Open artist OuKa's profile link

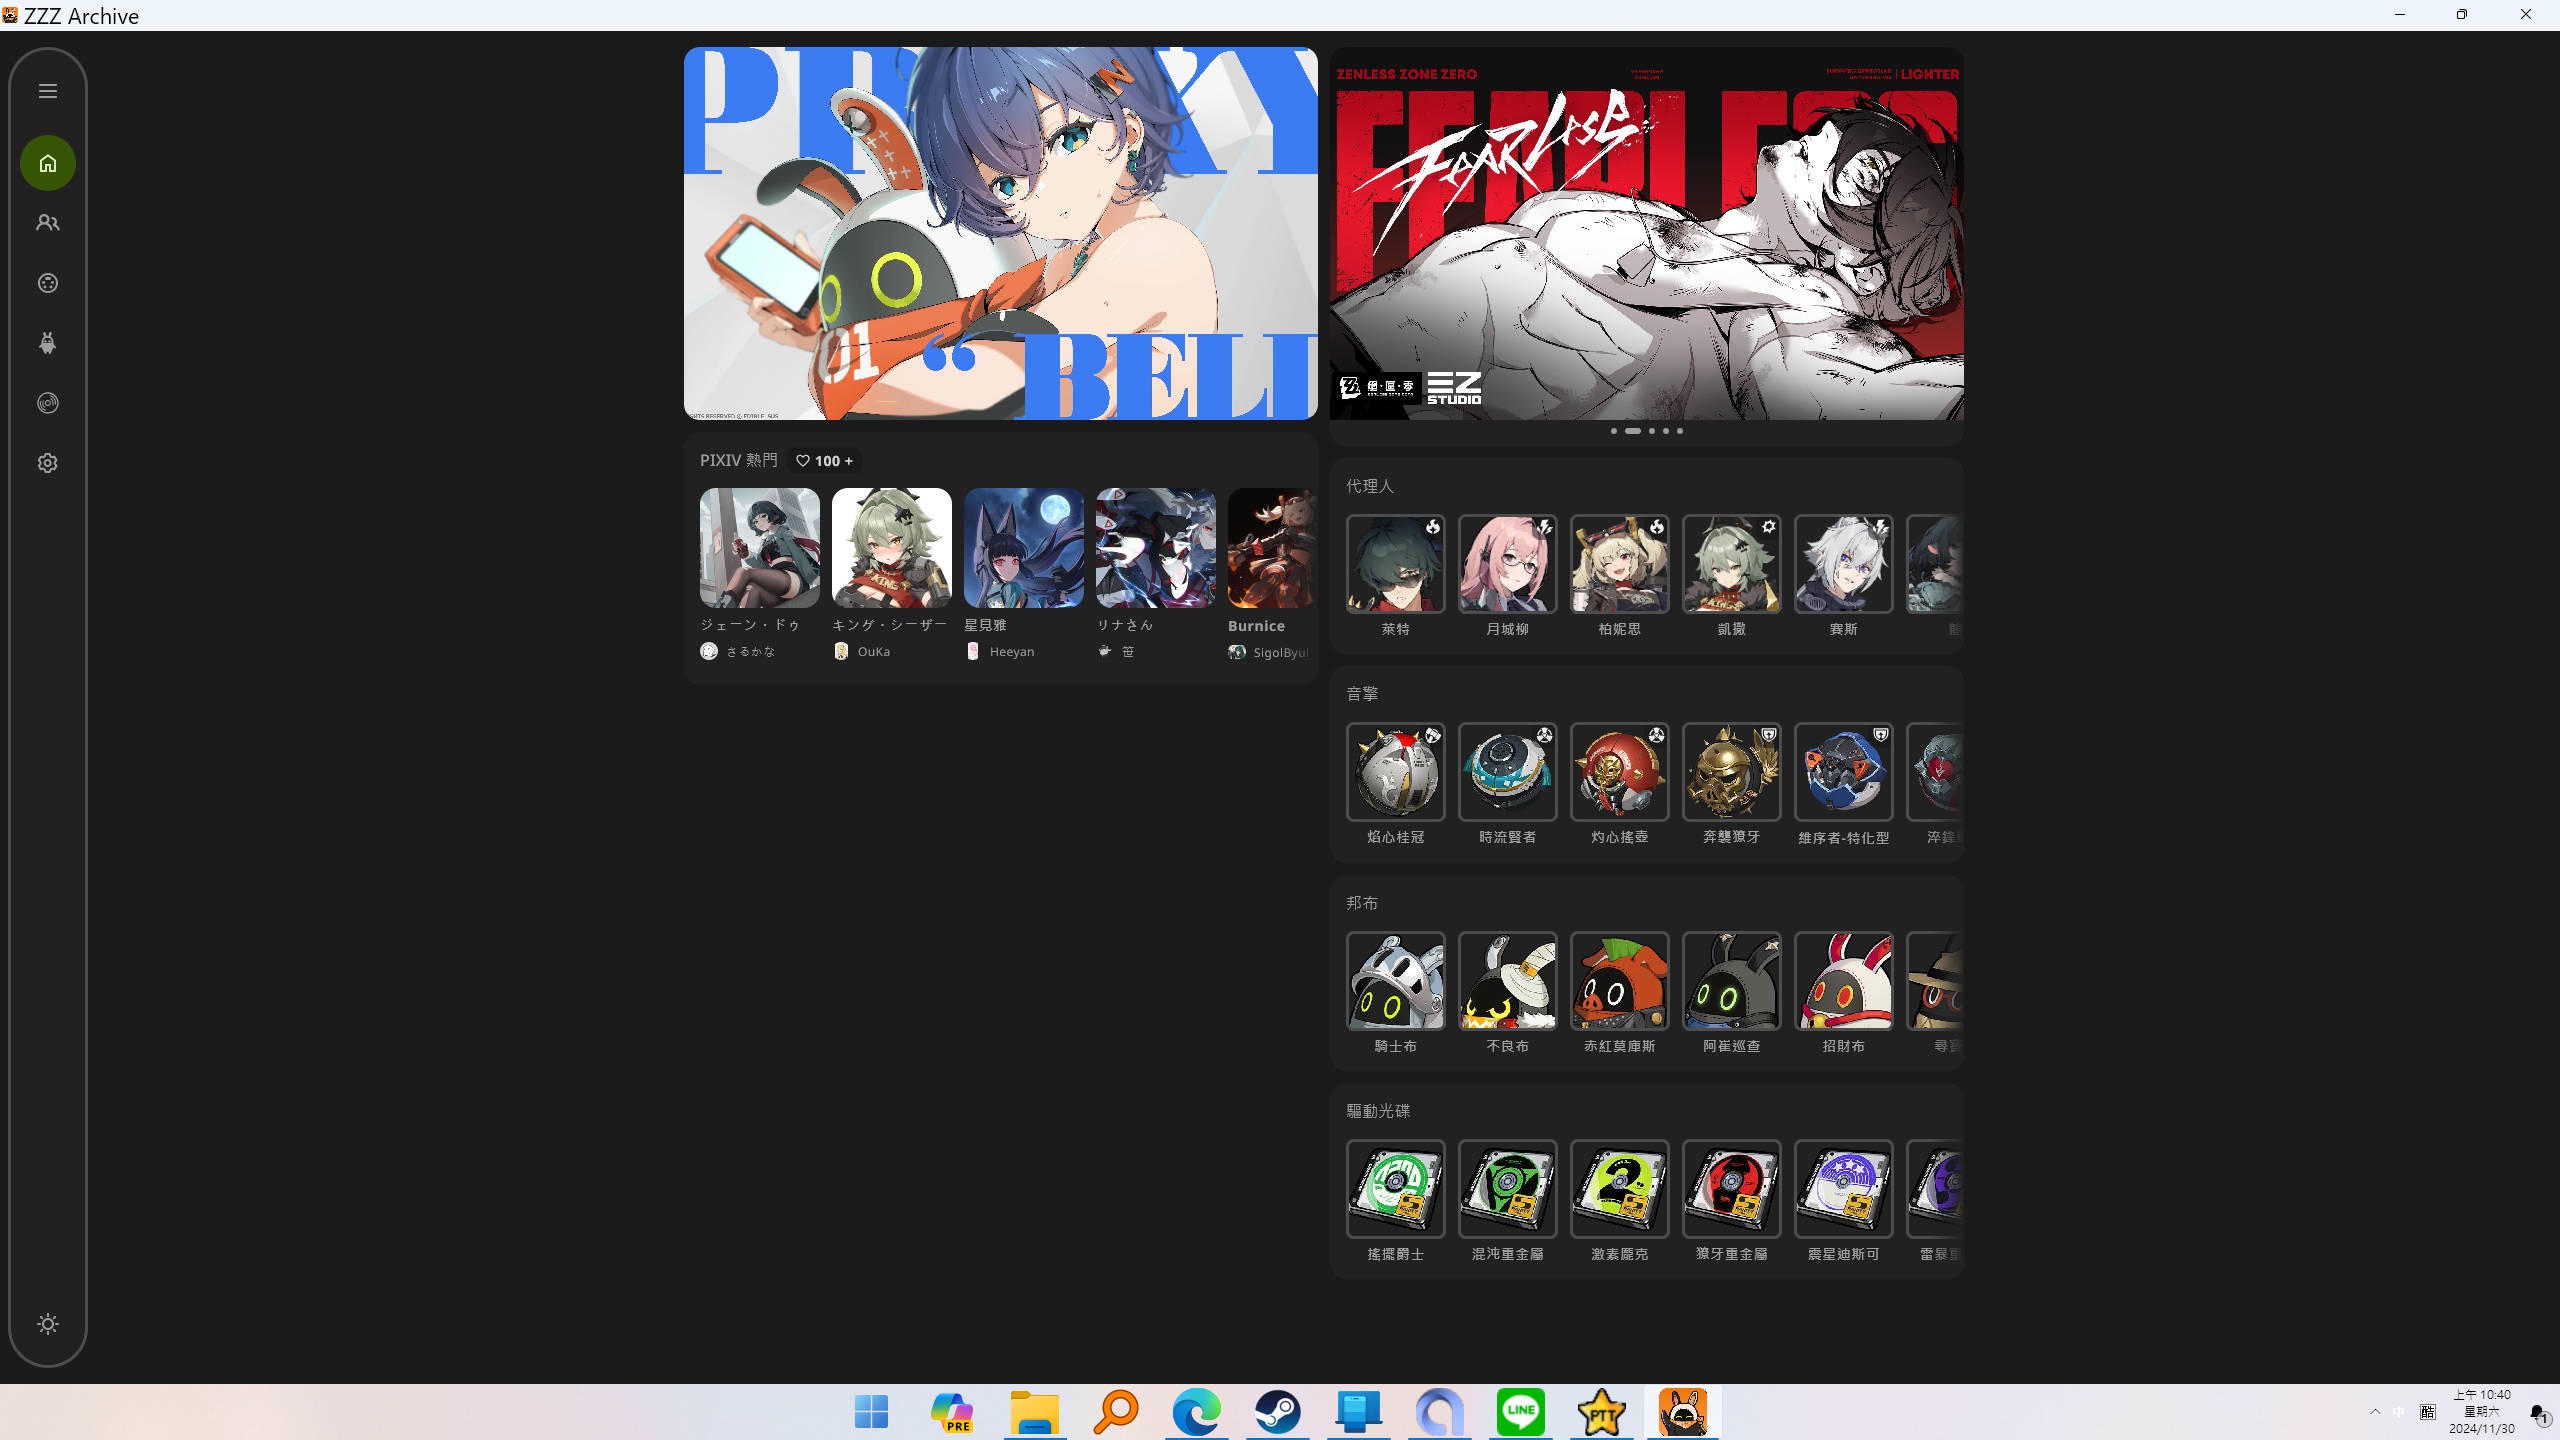point(862,652)
